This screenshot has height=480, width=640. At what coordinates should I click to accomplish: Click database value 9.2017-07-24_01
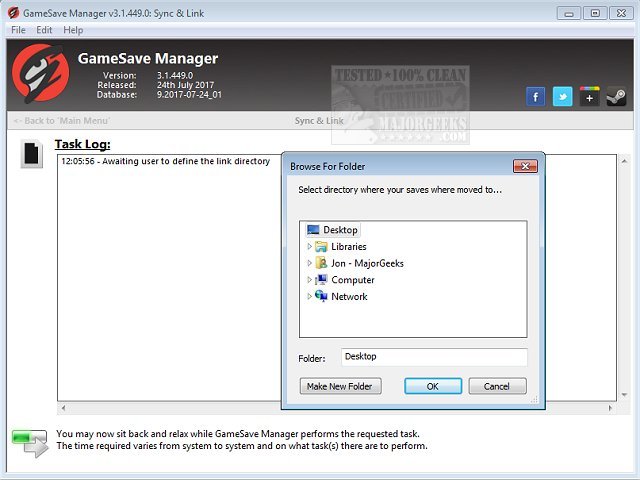(x=189, y=95)
